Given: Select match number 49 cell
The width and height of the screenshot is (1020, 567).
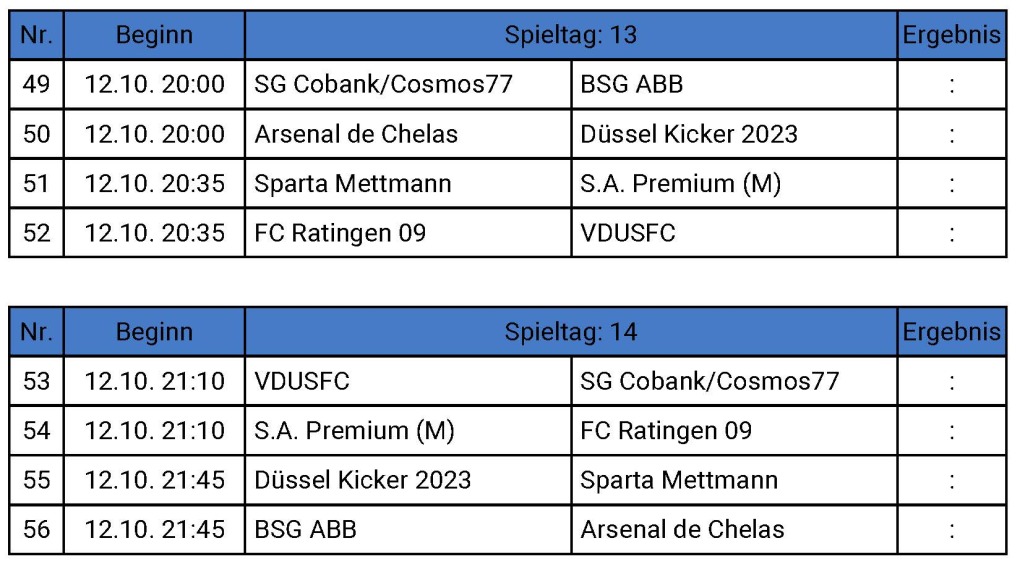Looking at the screenshot, I should coord(36,84).
